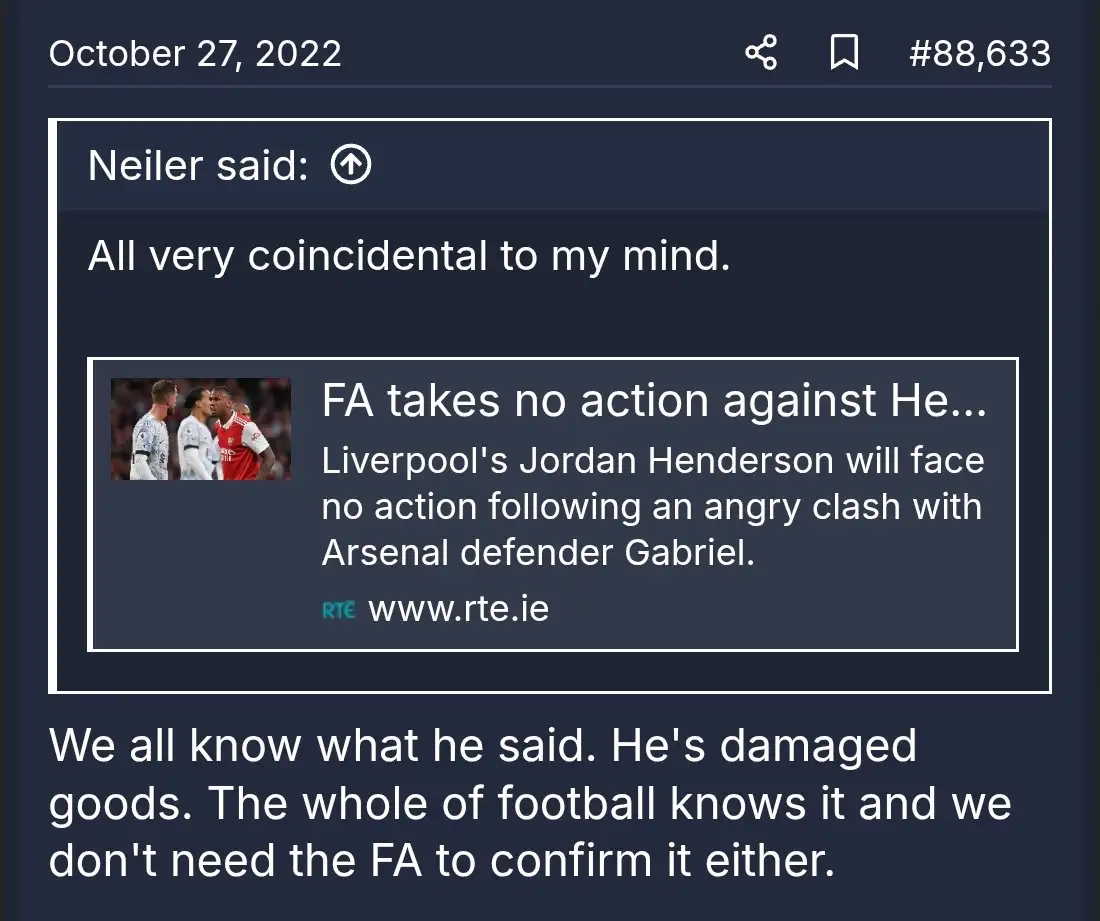
Task: Click the "Neiler said:" quote attribution
Action: (198, 166)
